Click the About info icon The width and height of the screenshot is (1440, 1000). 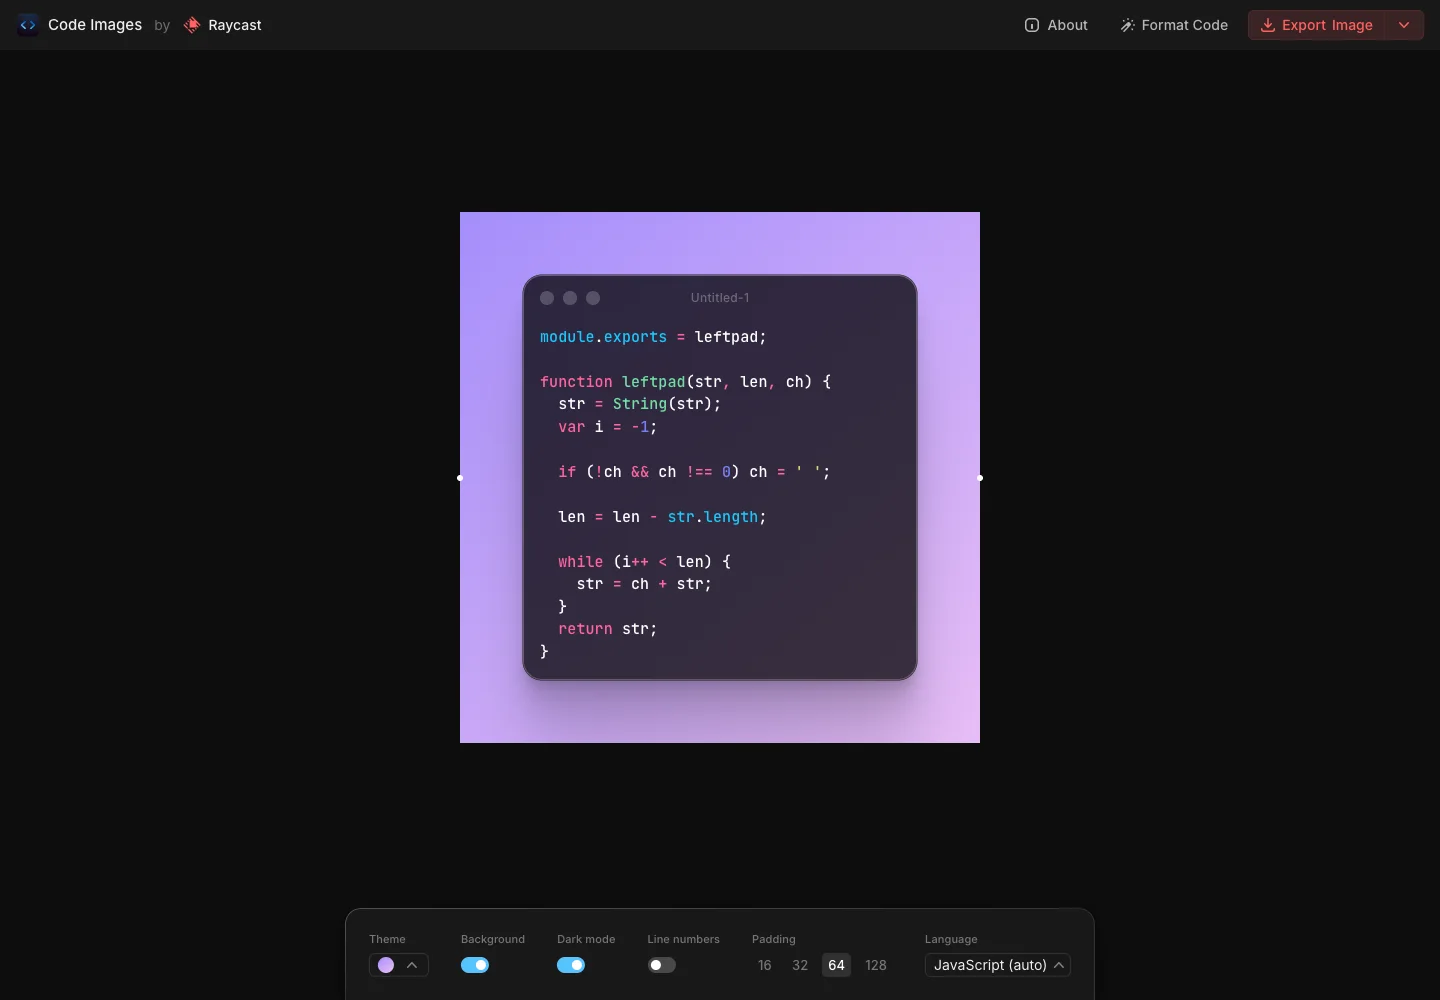tap(1032, 25)
